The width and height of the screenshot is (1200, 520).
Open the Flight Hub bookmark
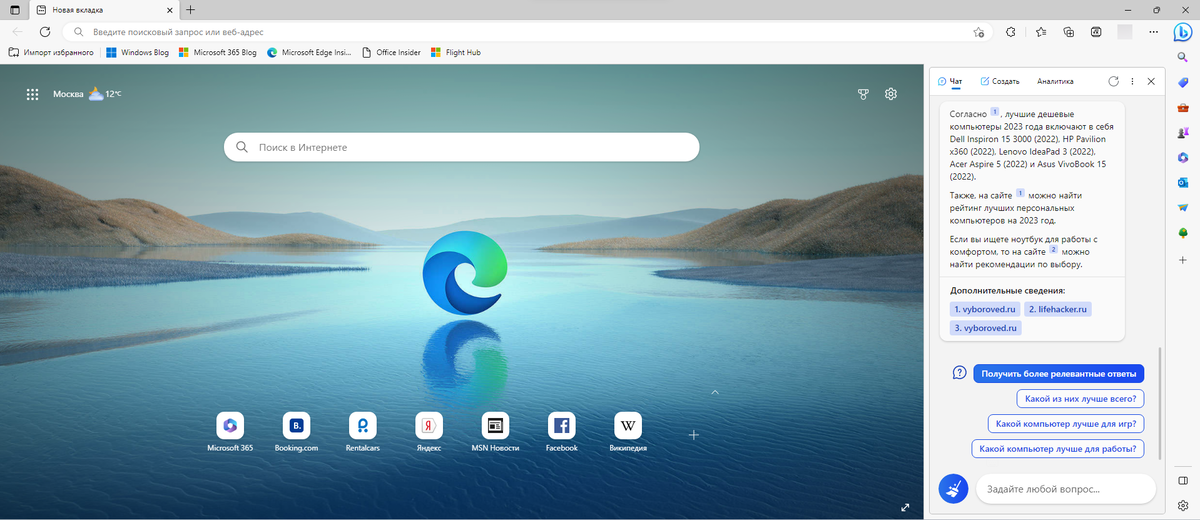coord(455,52)
